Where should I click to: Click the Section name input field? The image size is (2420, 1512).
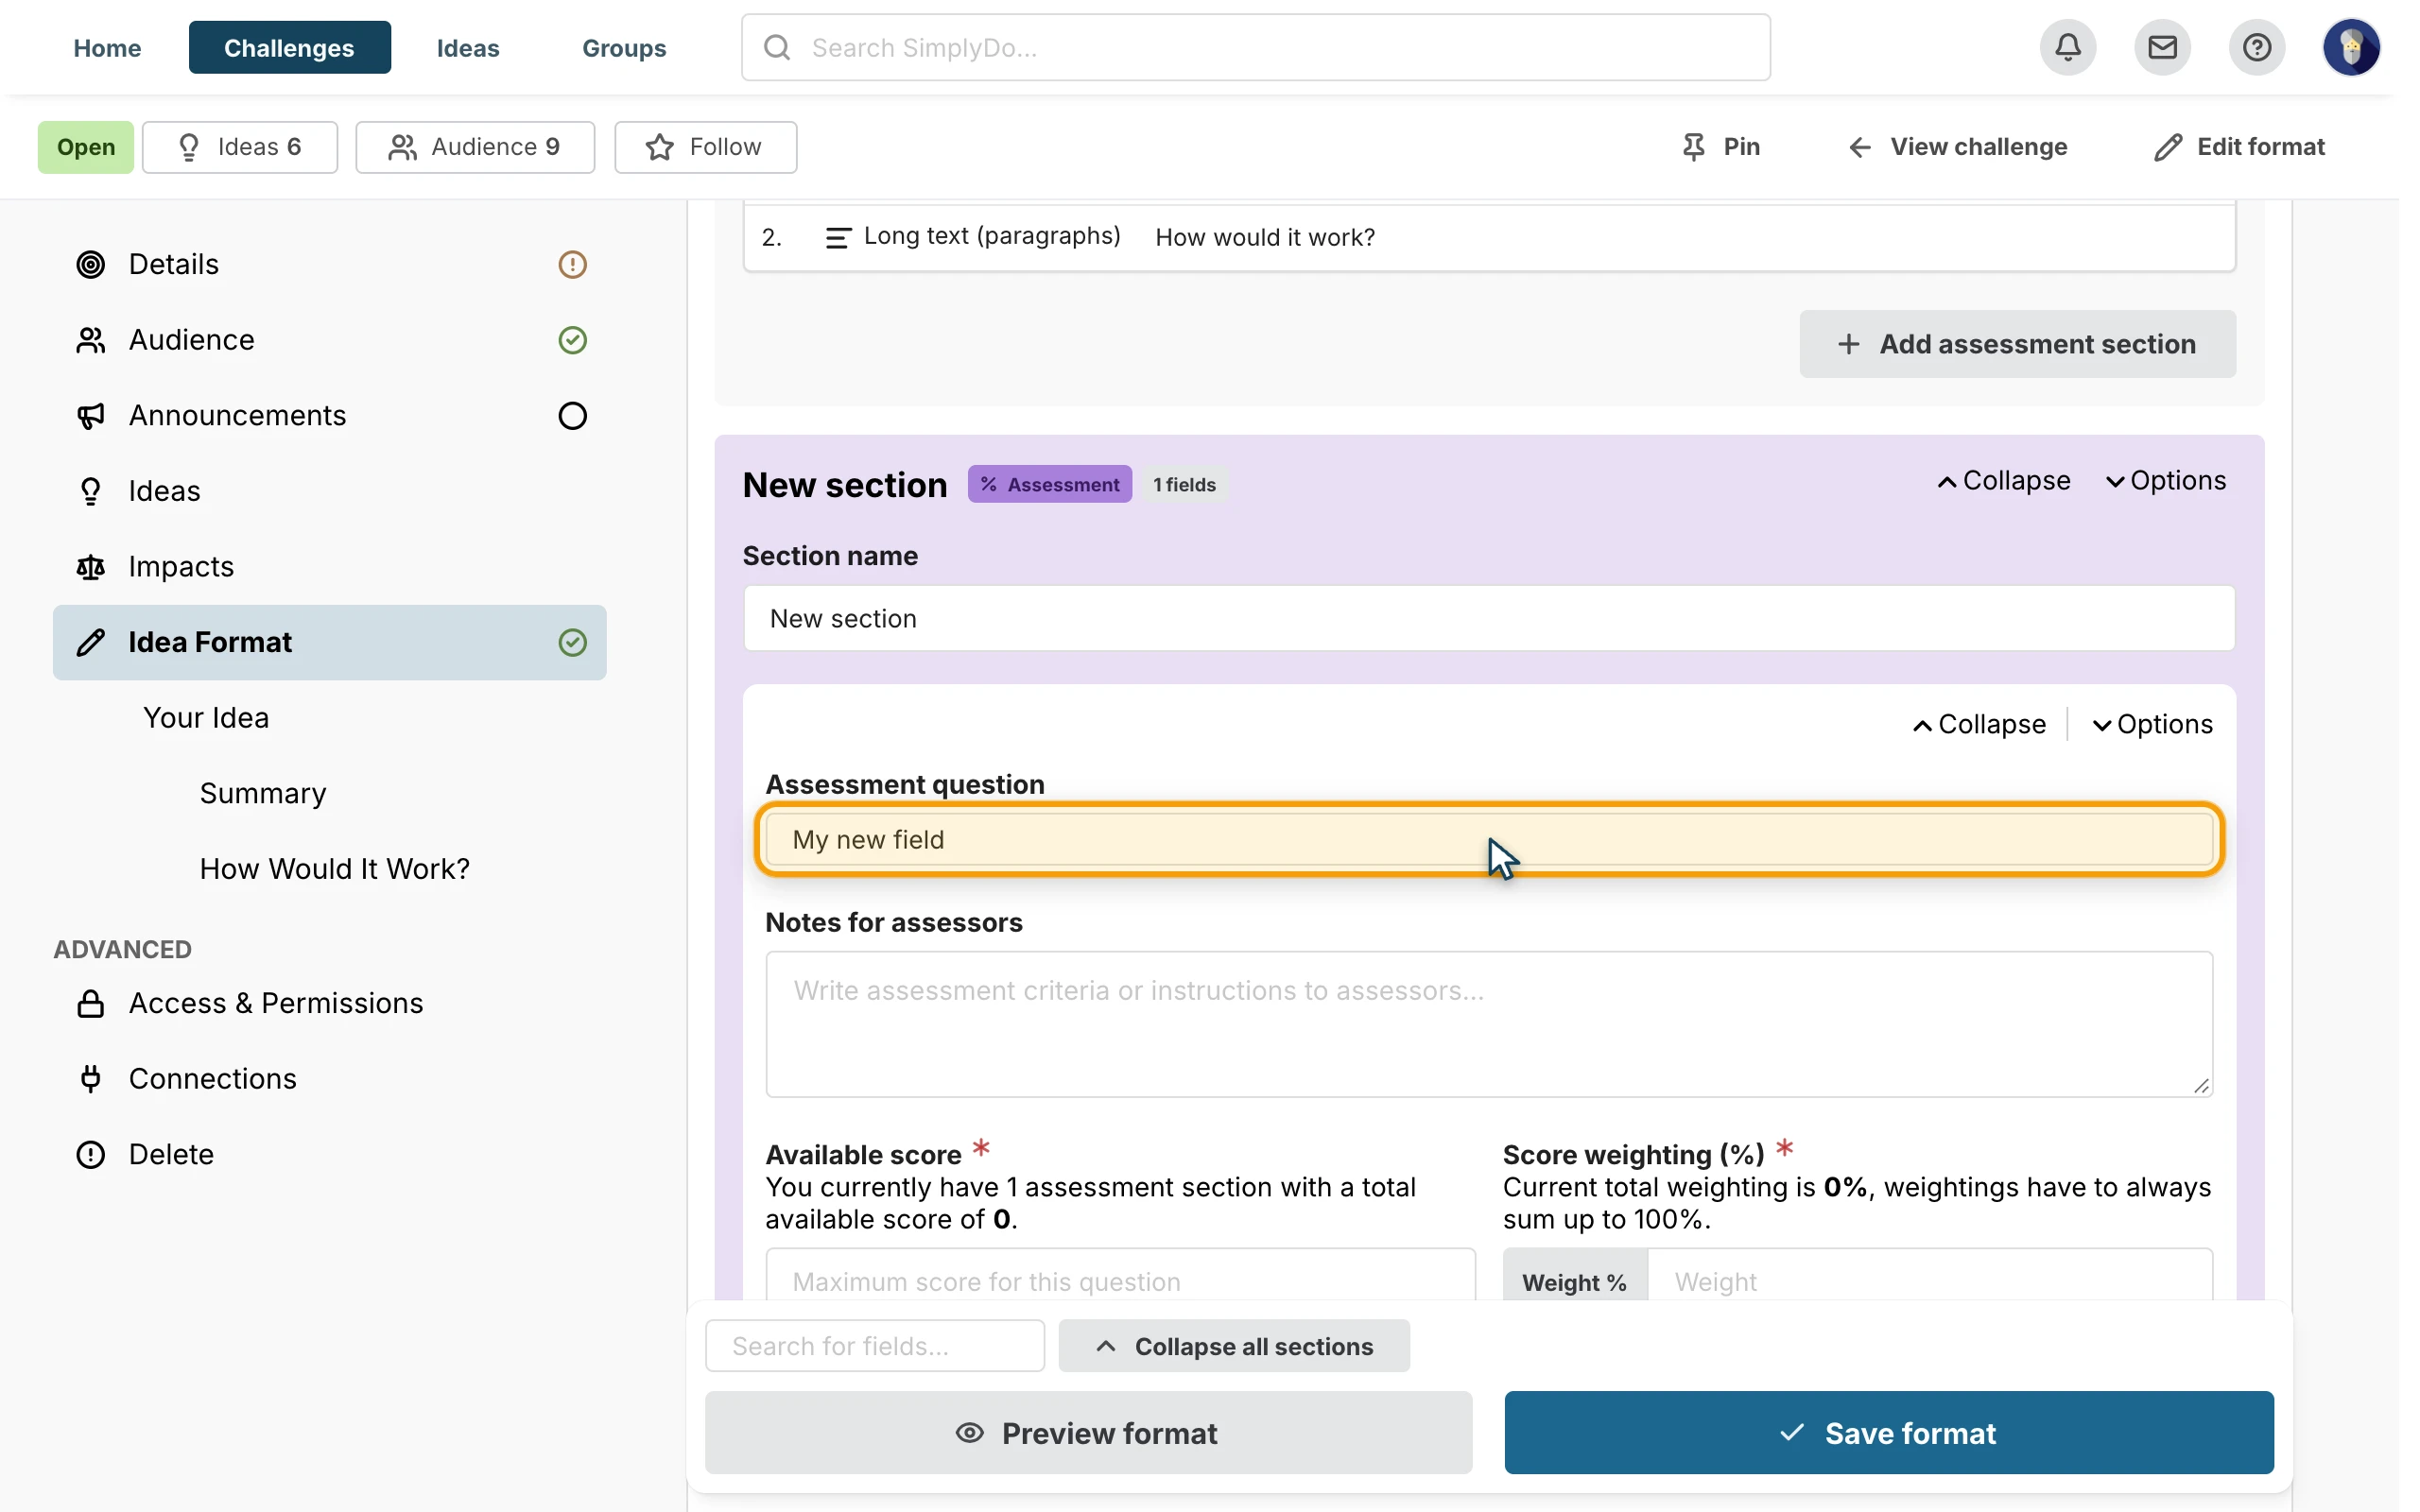(1489, 619)
